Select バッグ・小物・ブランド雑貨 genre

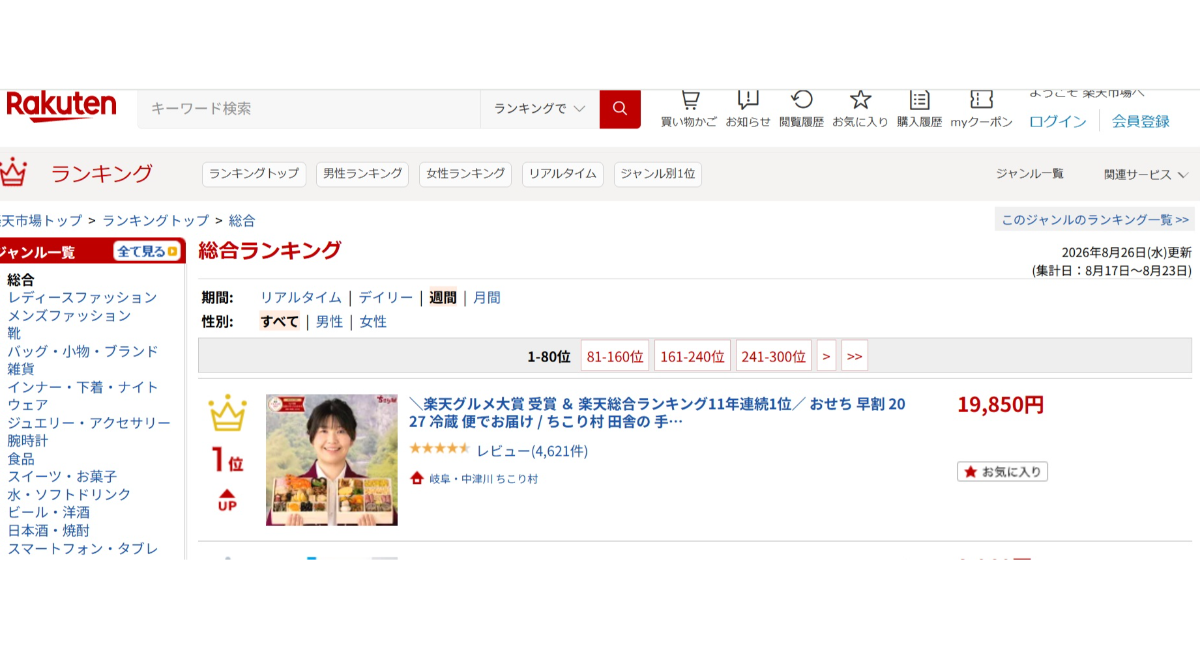pos(82,360)
